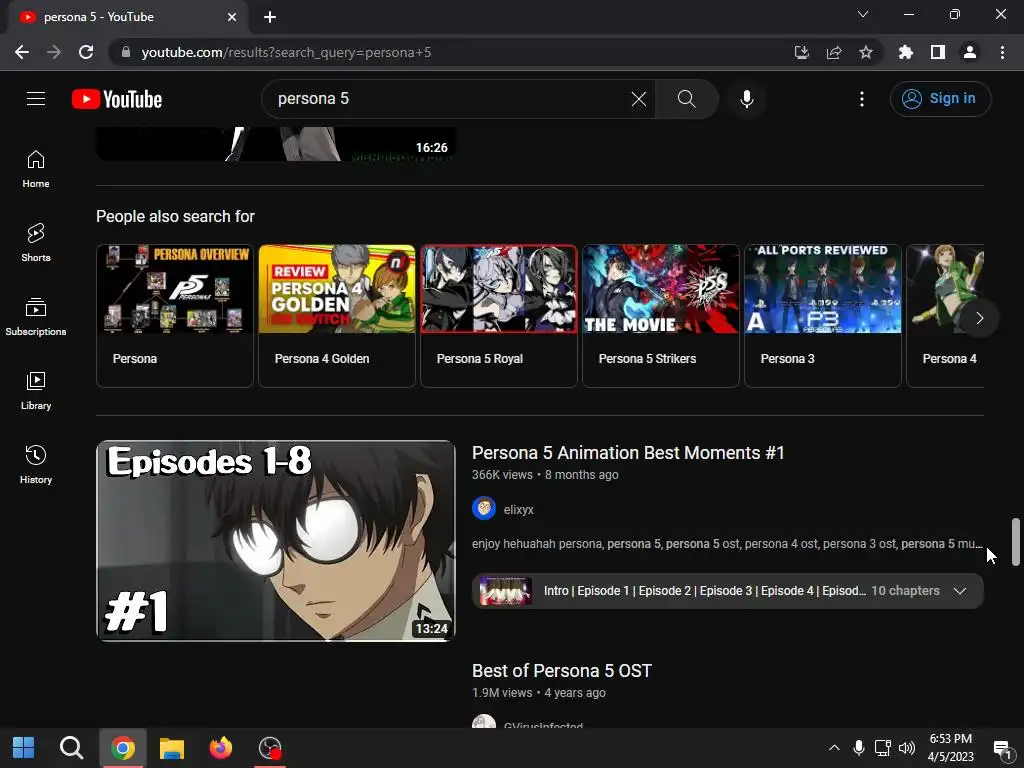Image resolution: width=1024 pixels, height=768 pixels.
Task: Select the Persona 3 card
Action: tap(822, 315)
